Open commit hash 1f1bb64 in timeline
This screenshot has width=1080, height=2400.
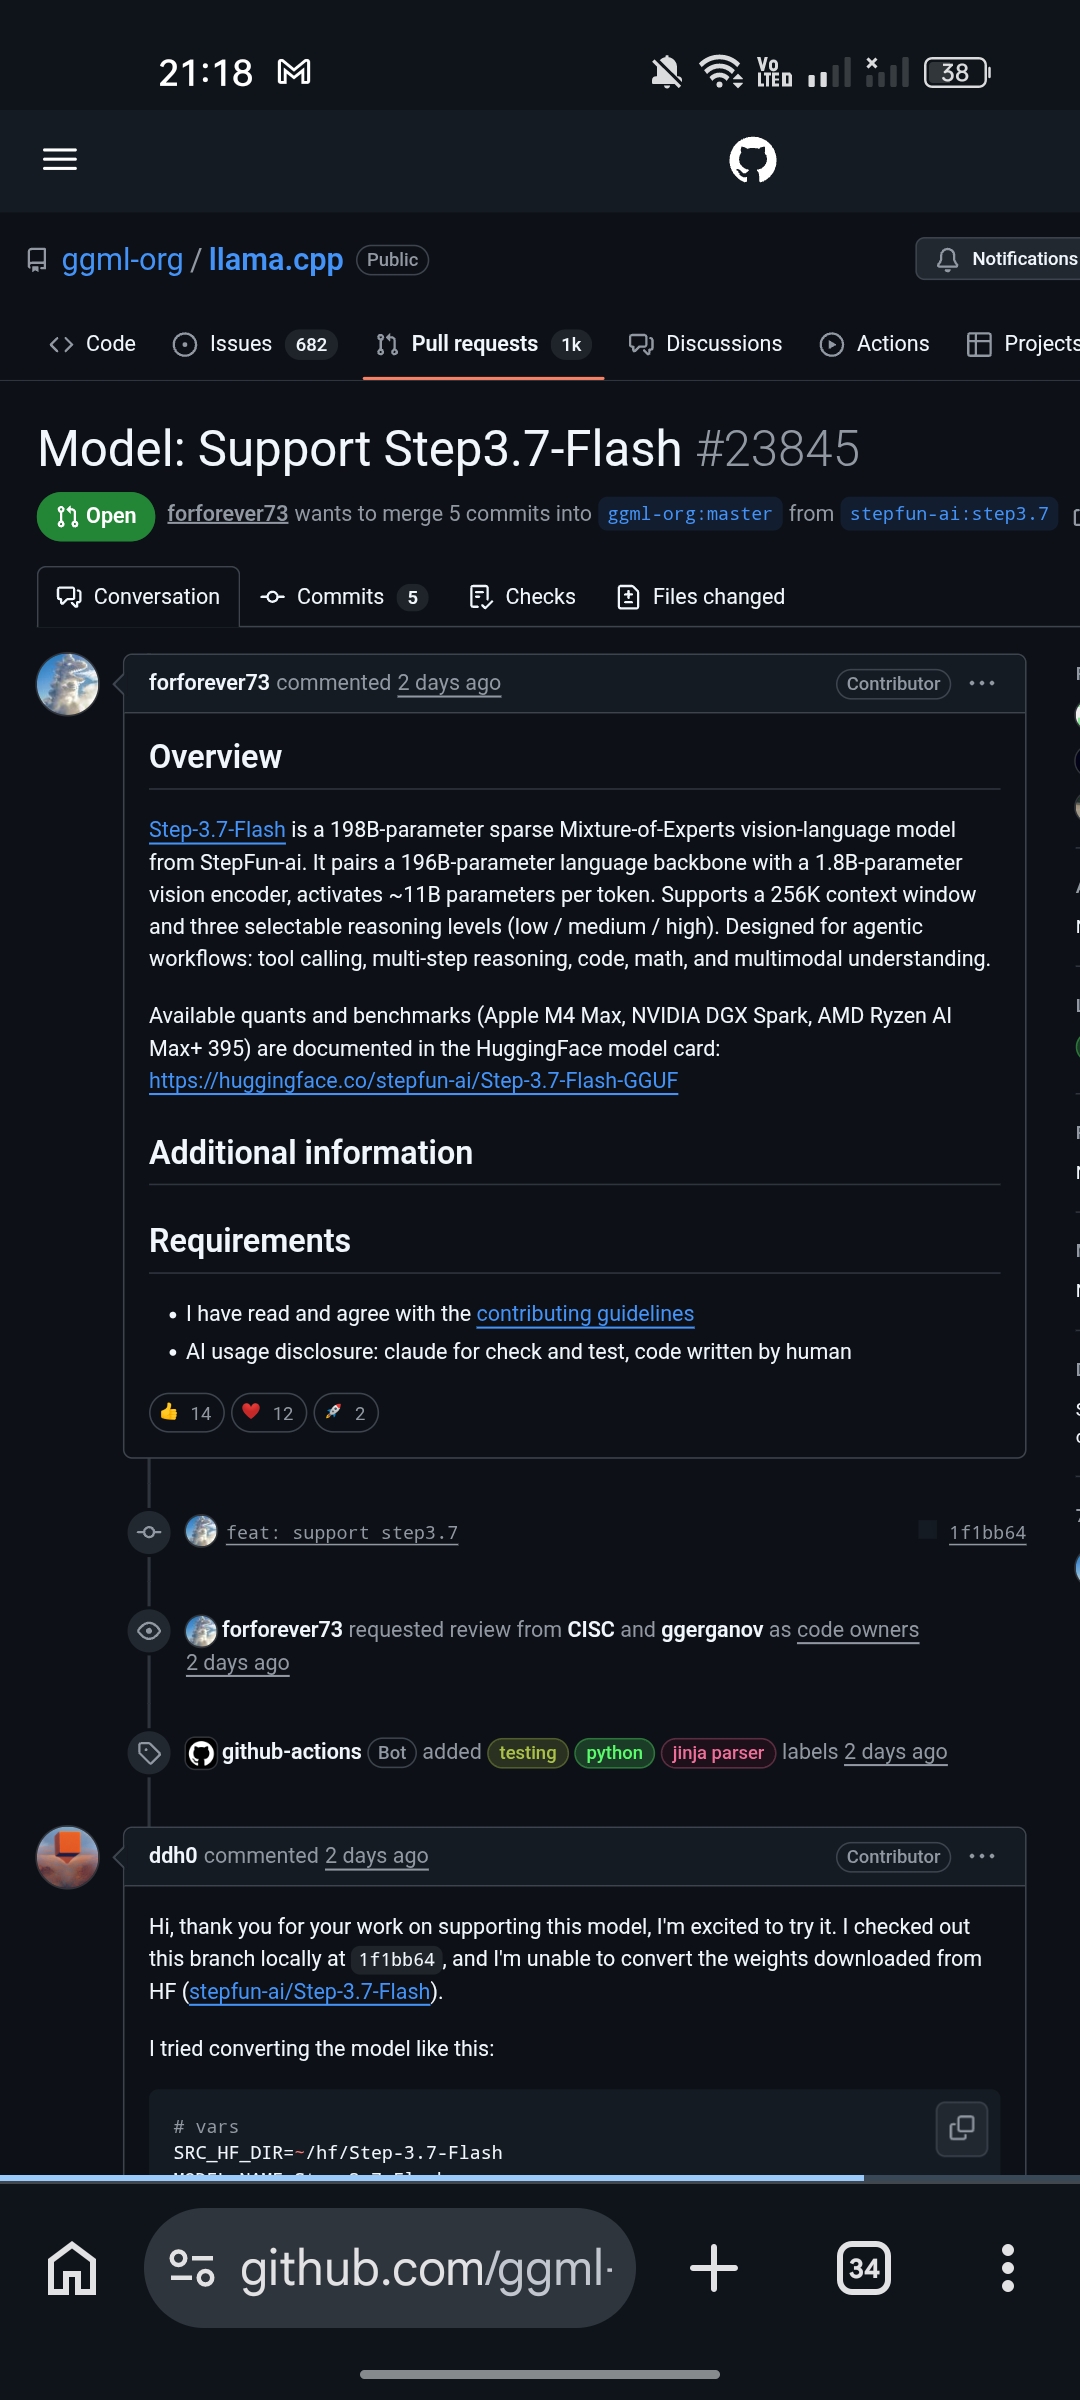pos(987,1533)
